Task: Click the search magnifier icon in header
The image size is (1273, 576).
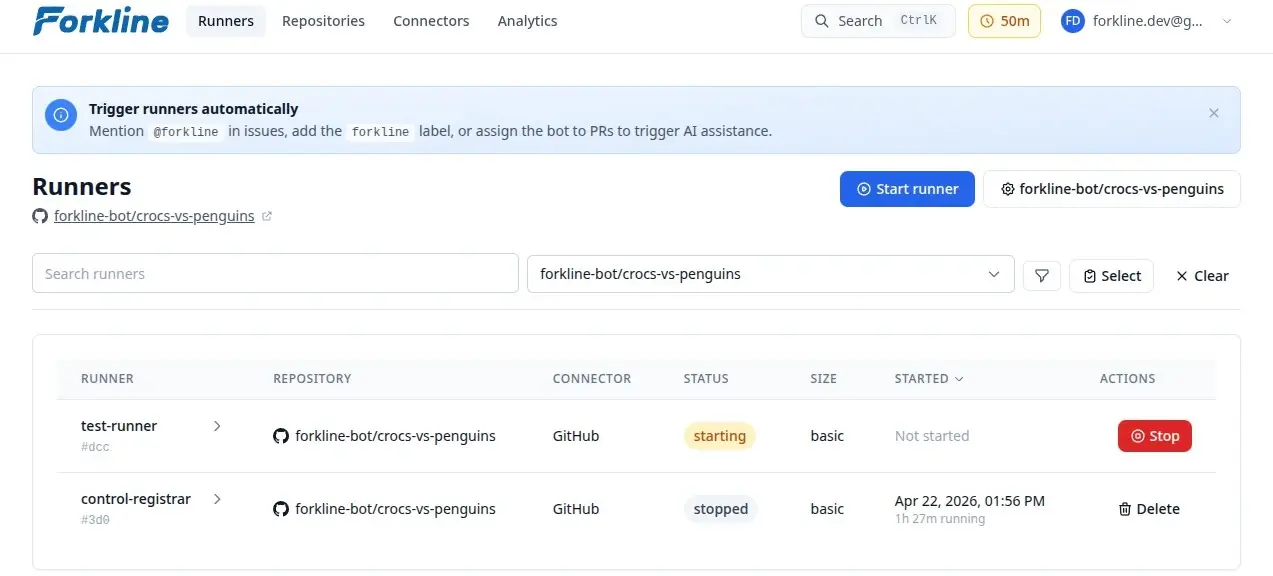Action: point(822,21)
